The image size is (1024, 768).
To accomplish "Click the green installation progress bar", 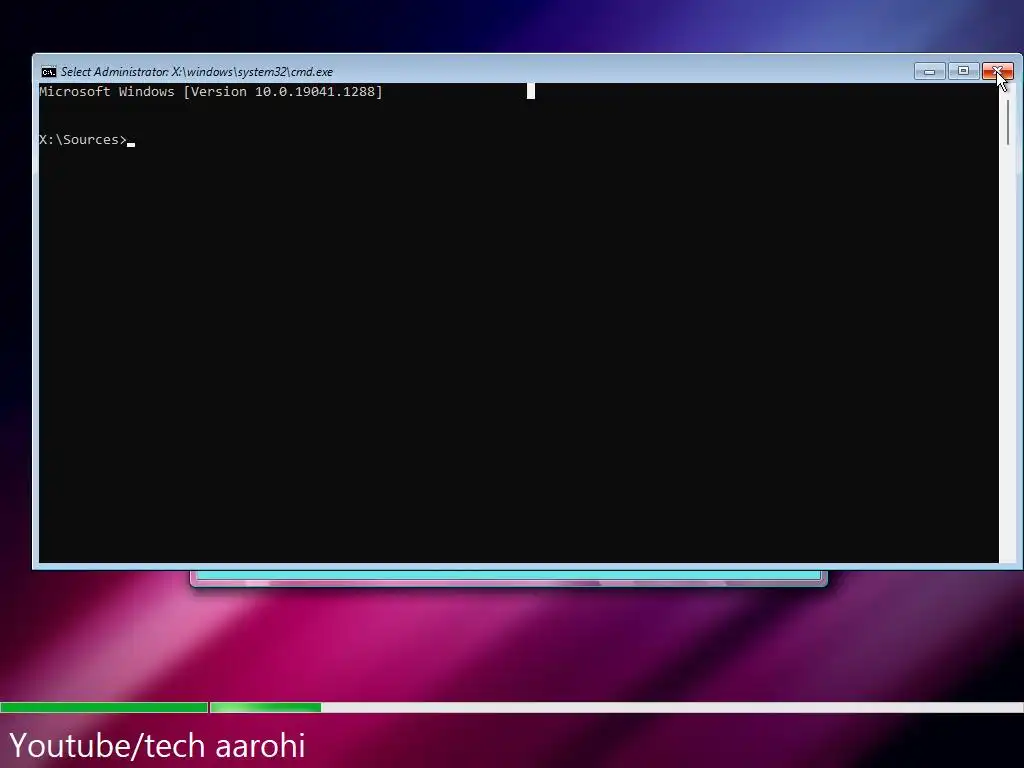I will coord(161,707).
